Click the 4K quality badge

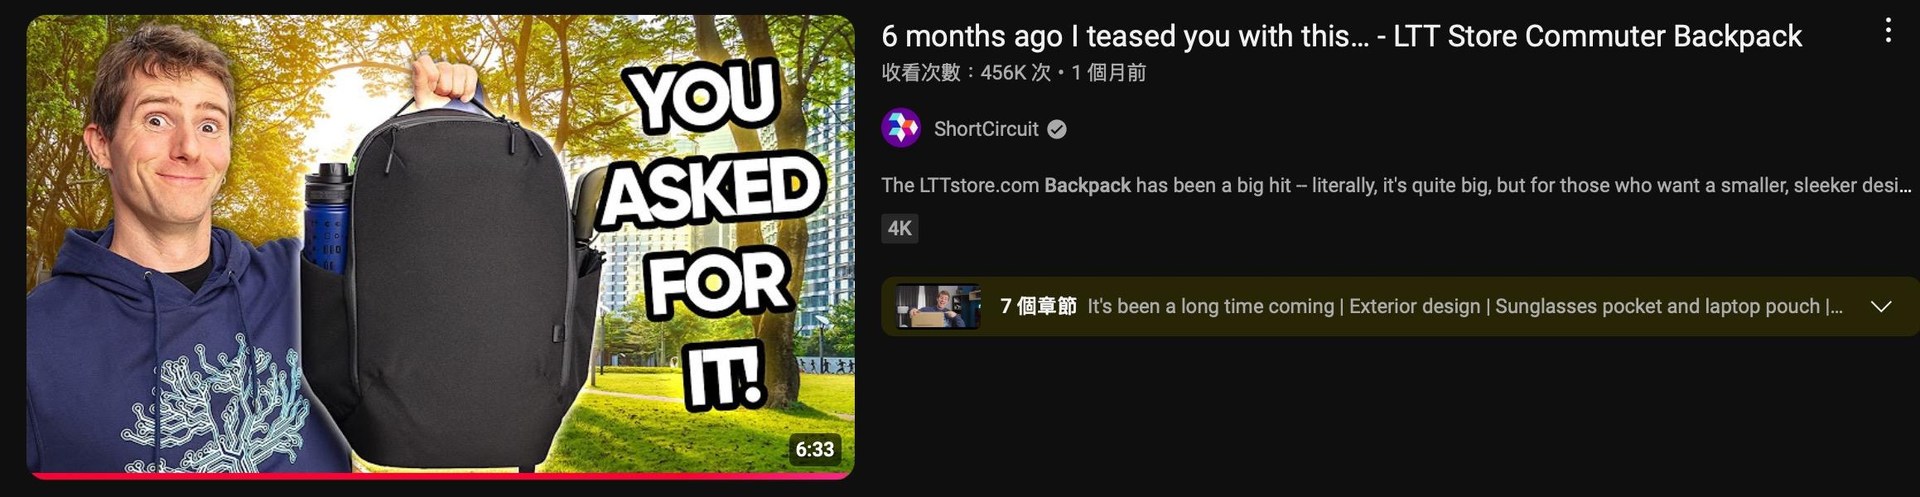[x=900, y=228]
